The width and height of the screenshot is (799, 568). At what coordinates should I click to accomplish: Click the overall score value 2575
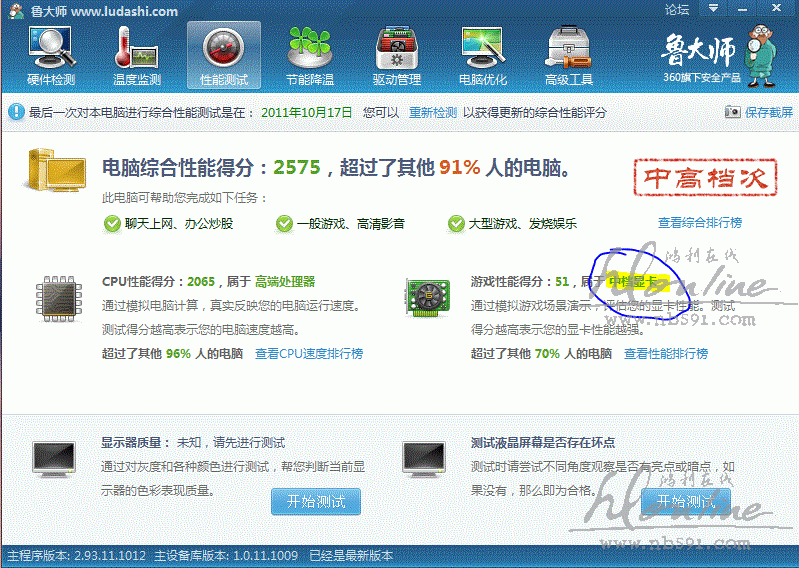pyautogui.click(x=297, y=167)
